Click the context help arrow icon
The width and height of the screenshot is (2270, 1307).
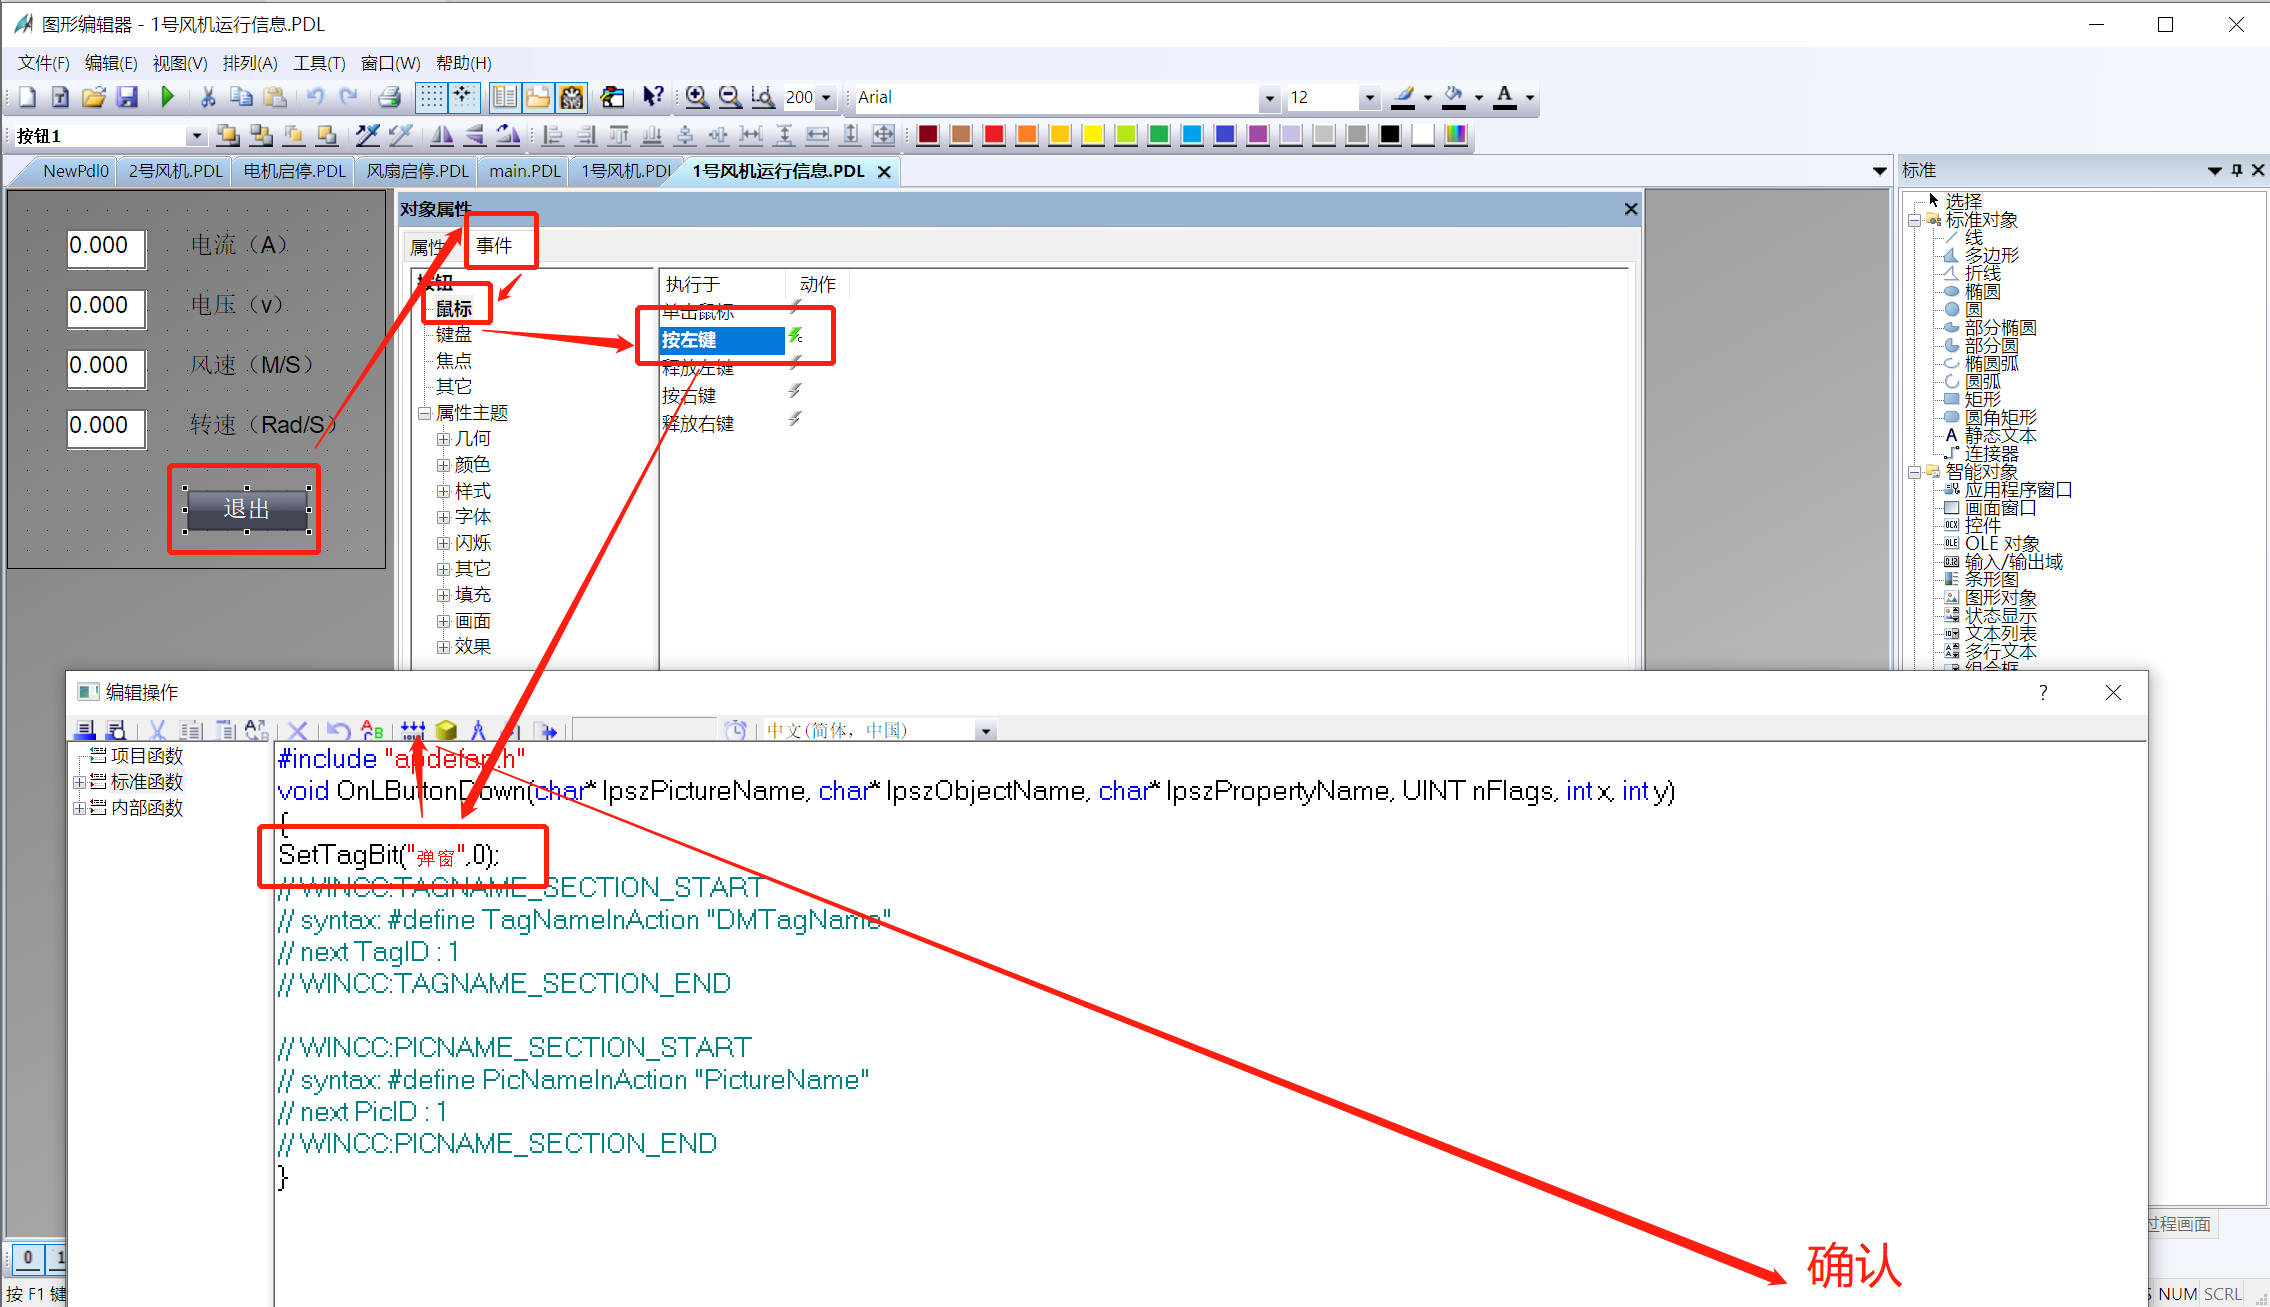tap(652, 97)
